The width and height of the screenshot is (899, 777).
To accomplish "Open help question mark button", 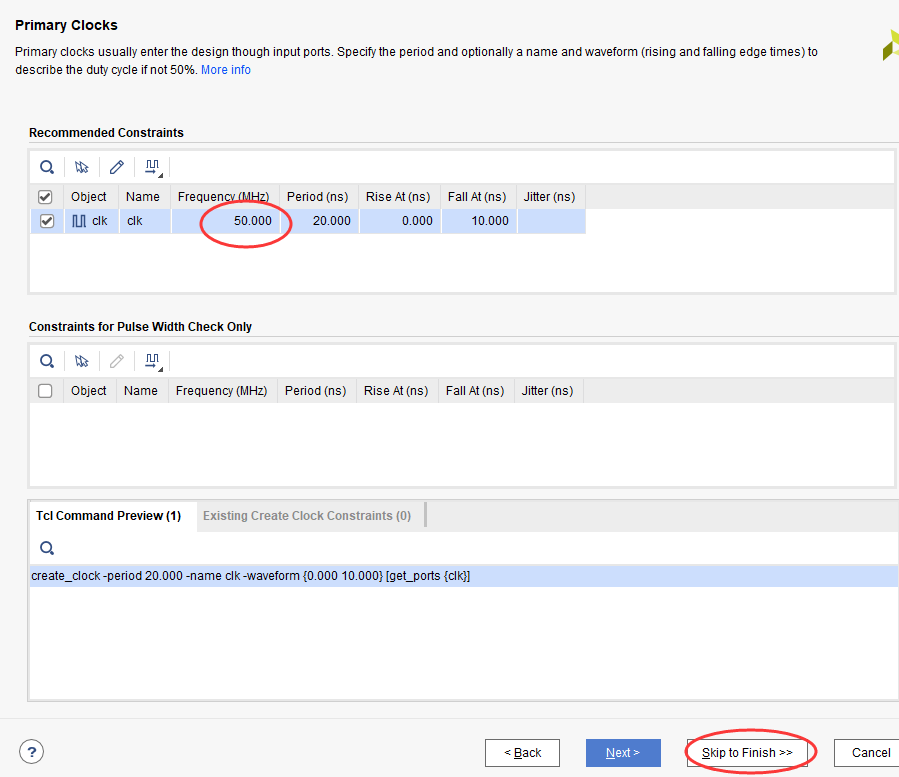I will 32,752.
